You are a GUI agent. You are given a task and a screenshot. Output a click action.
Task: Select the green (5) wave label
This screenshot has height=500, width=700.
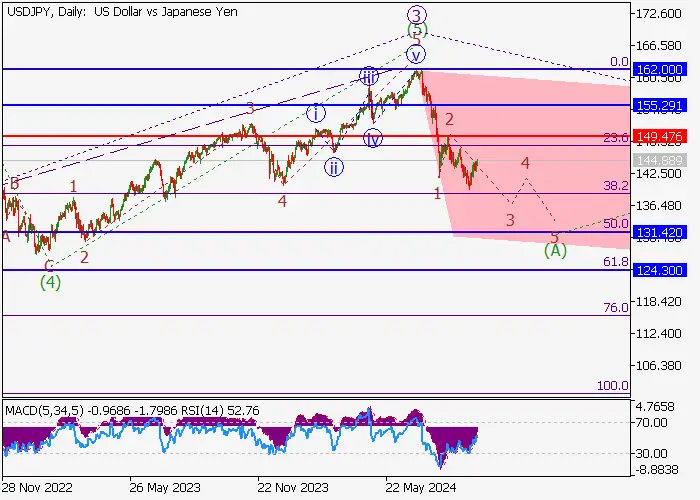pos(417,31)
